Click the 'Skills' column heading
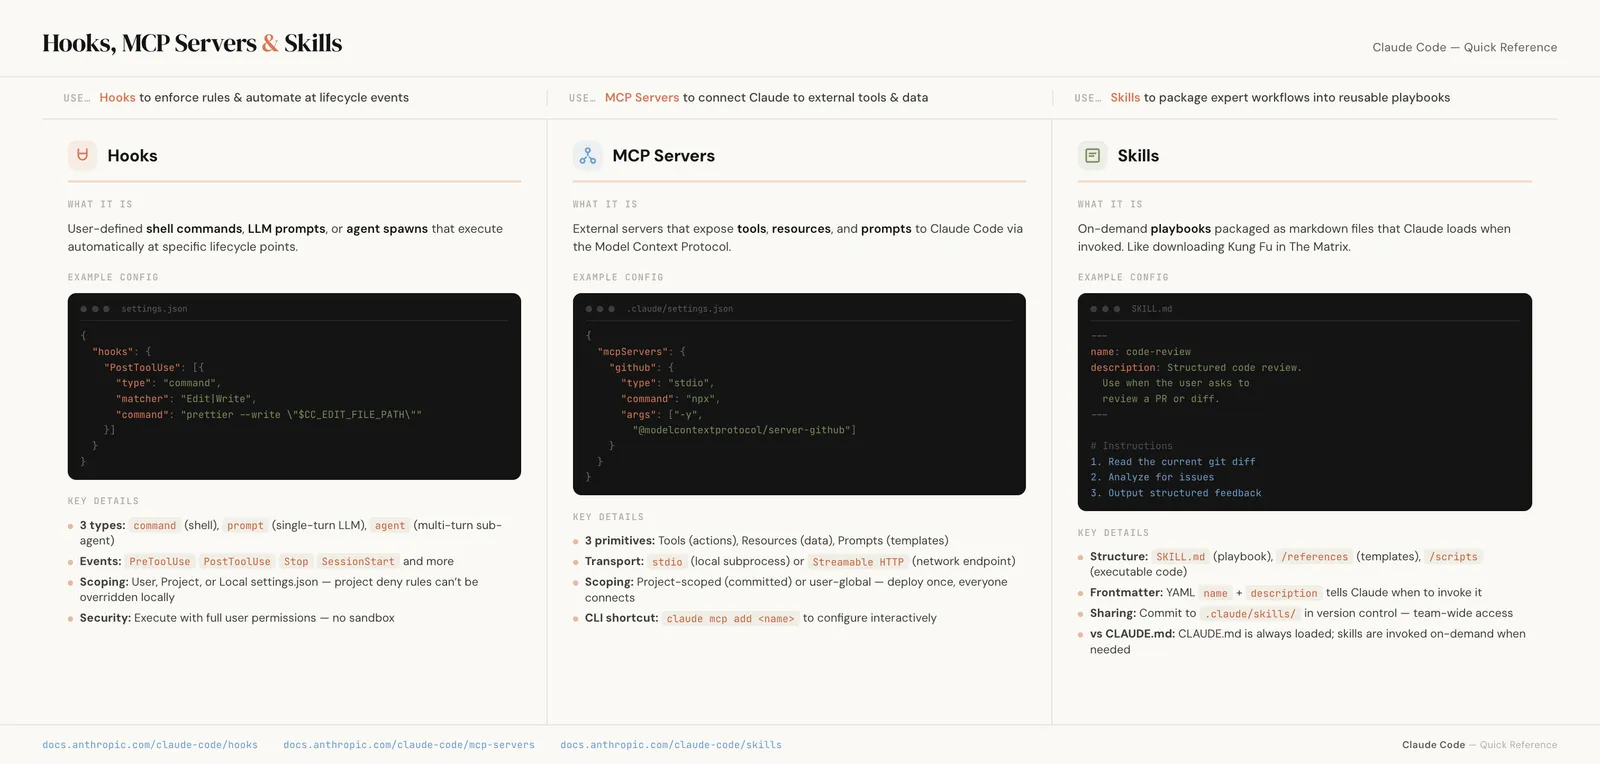 [1138, 156]
